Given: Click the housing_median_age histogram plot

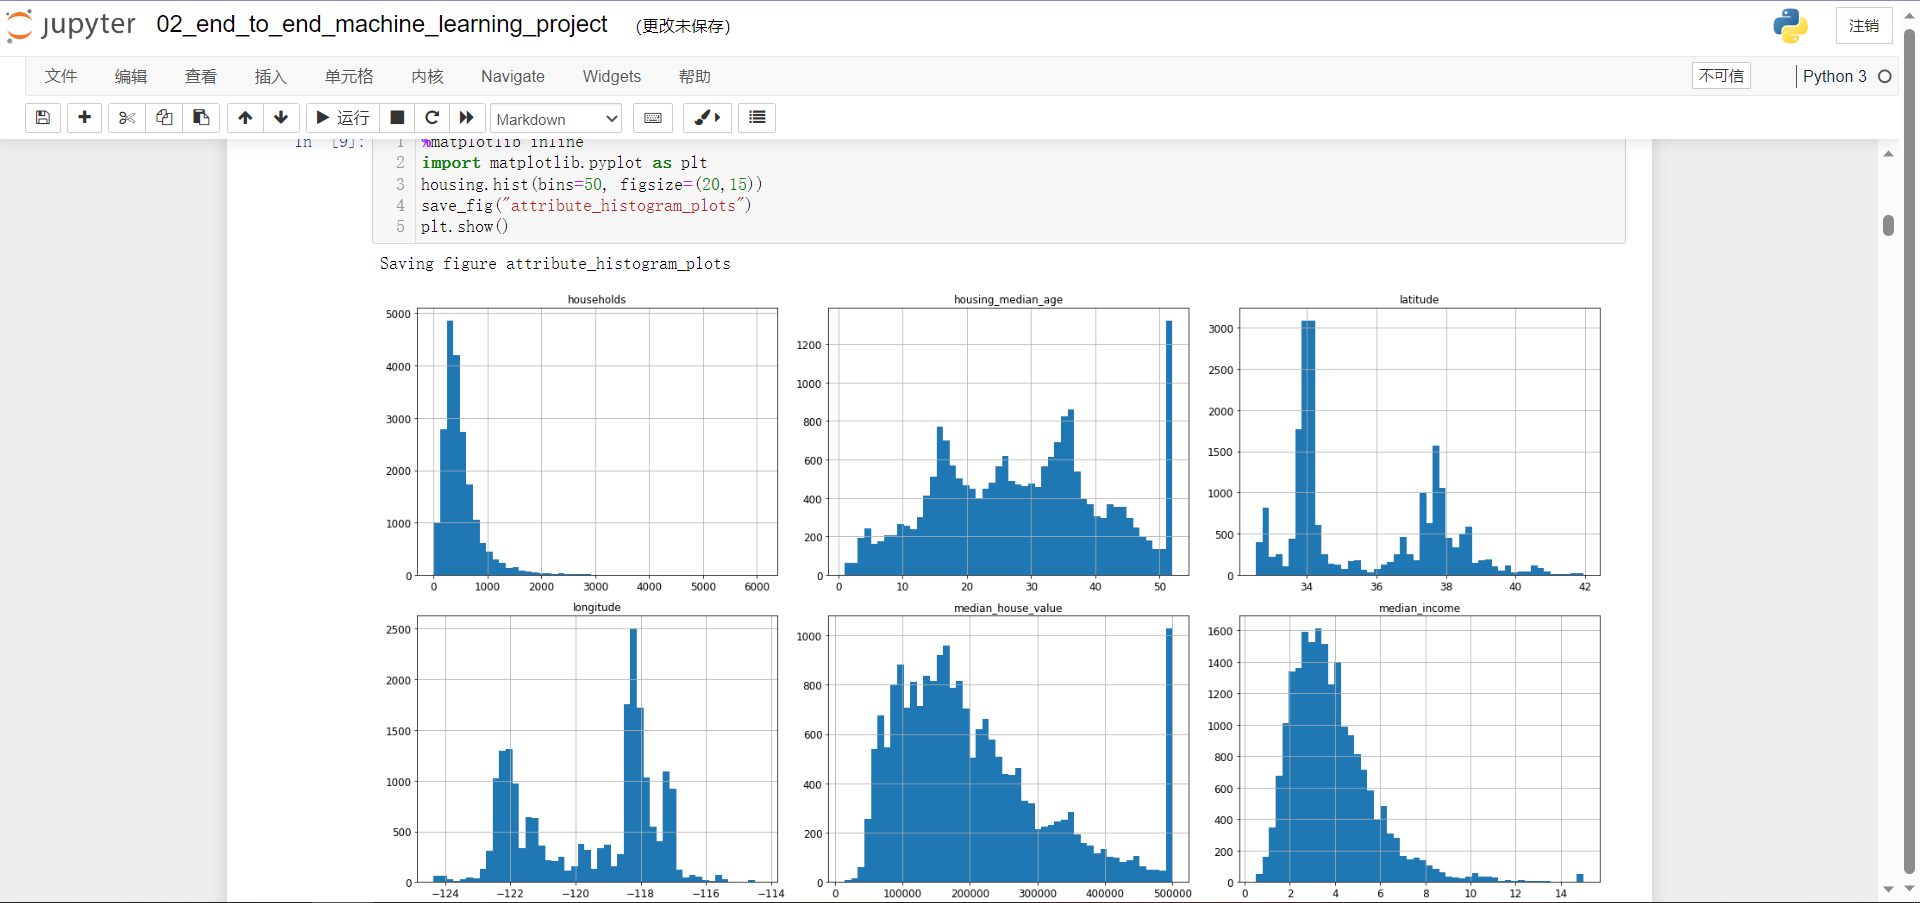Looking at the screenshot, I should pyautogui.click(x=1008, y=442).
